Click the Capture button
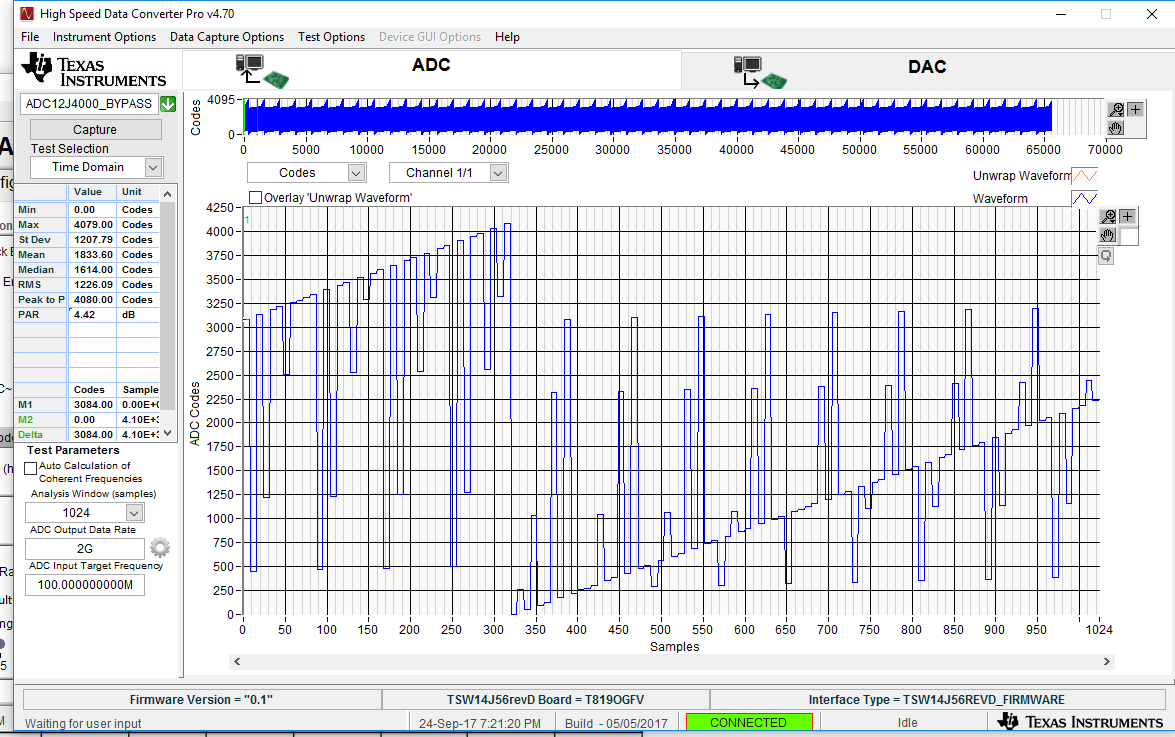 [94, 130]
